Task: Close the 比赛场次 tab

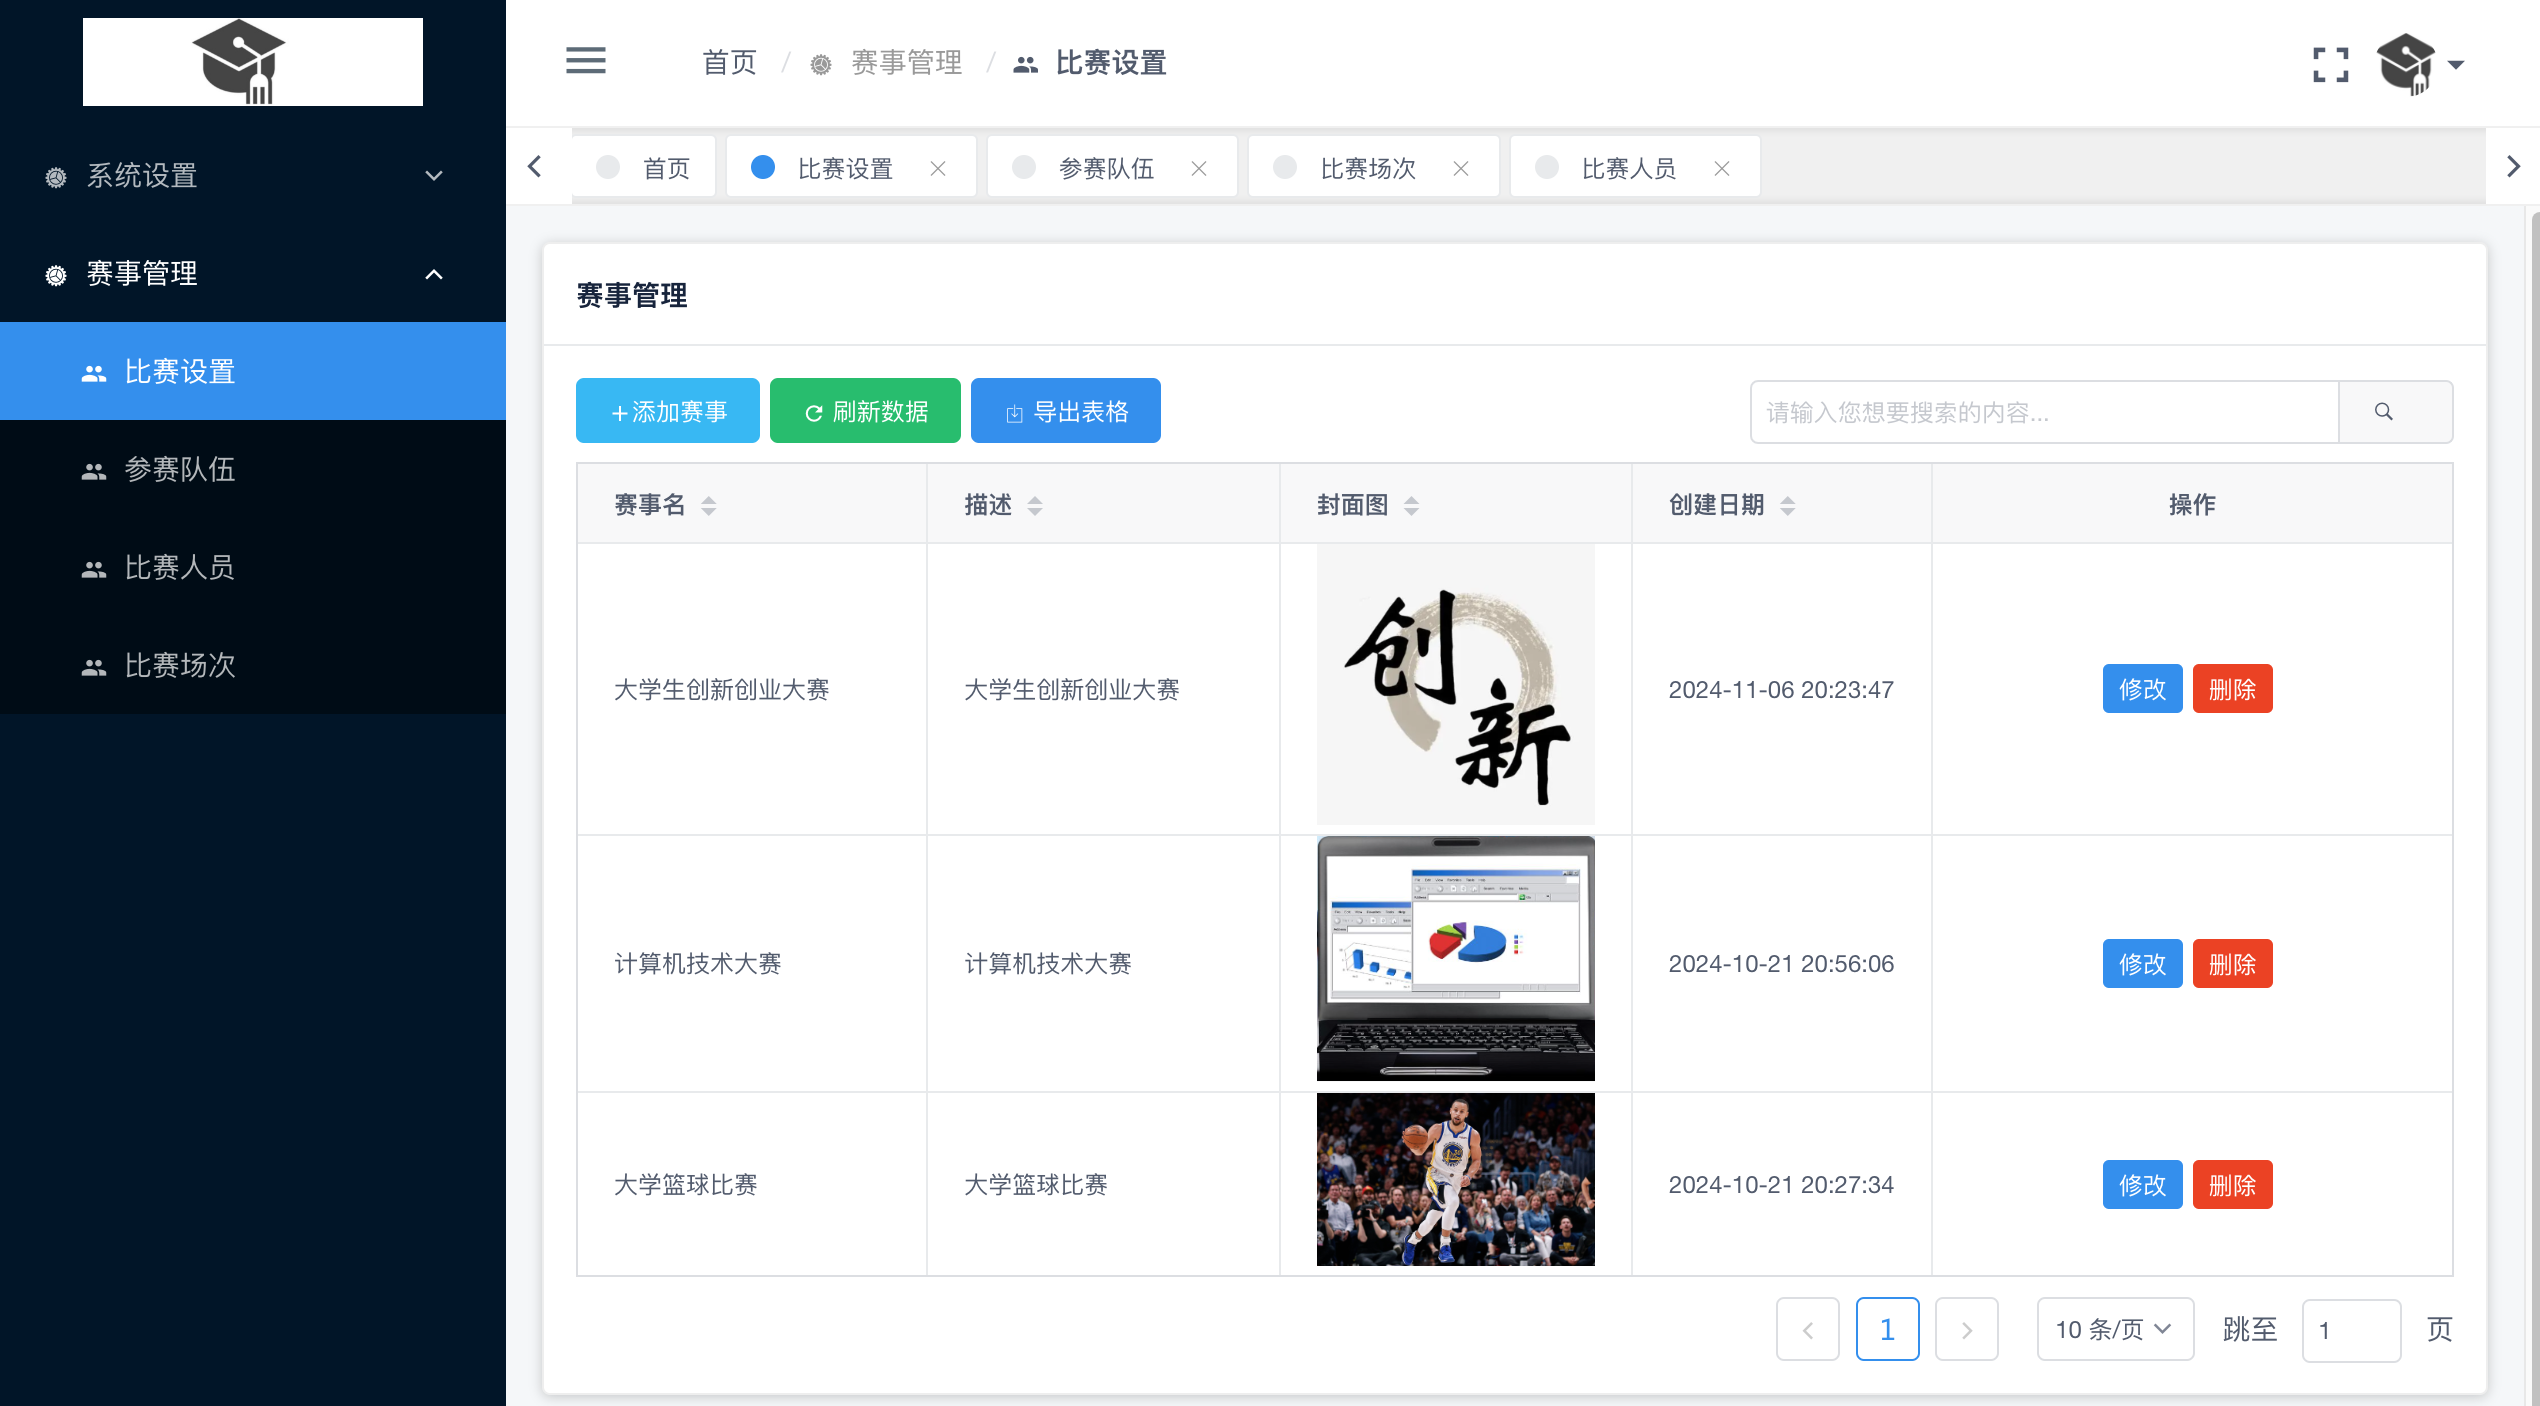Action: [x=1461, y=168]
